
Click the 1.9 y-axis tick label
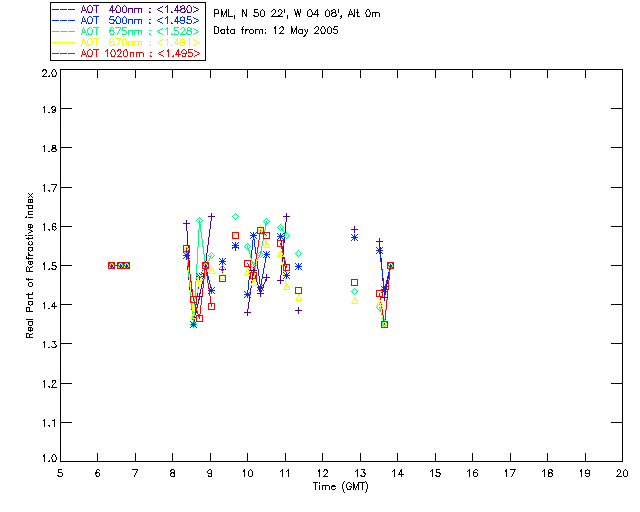49,109
